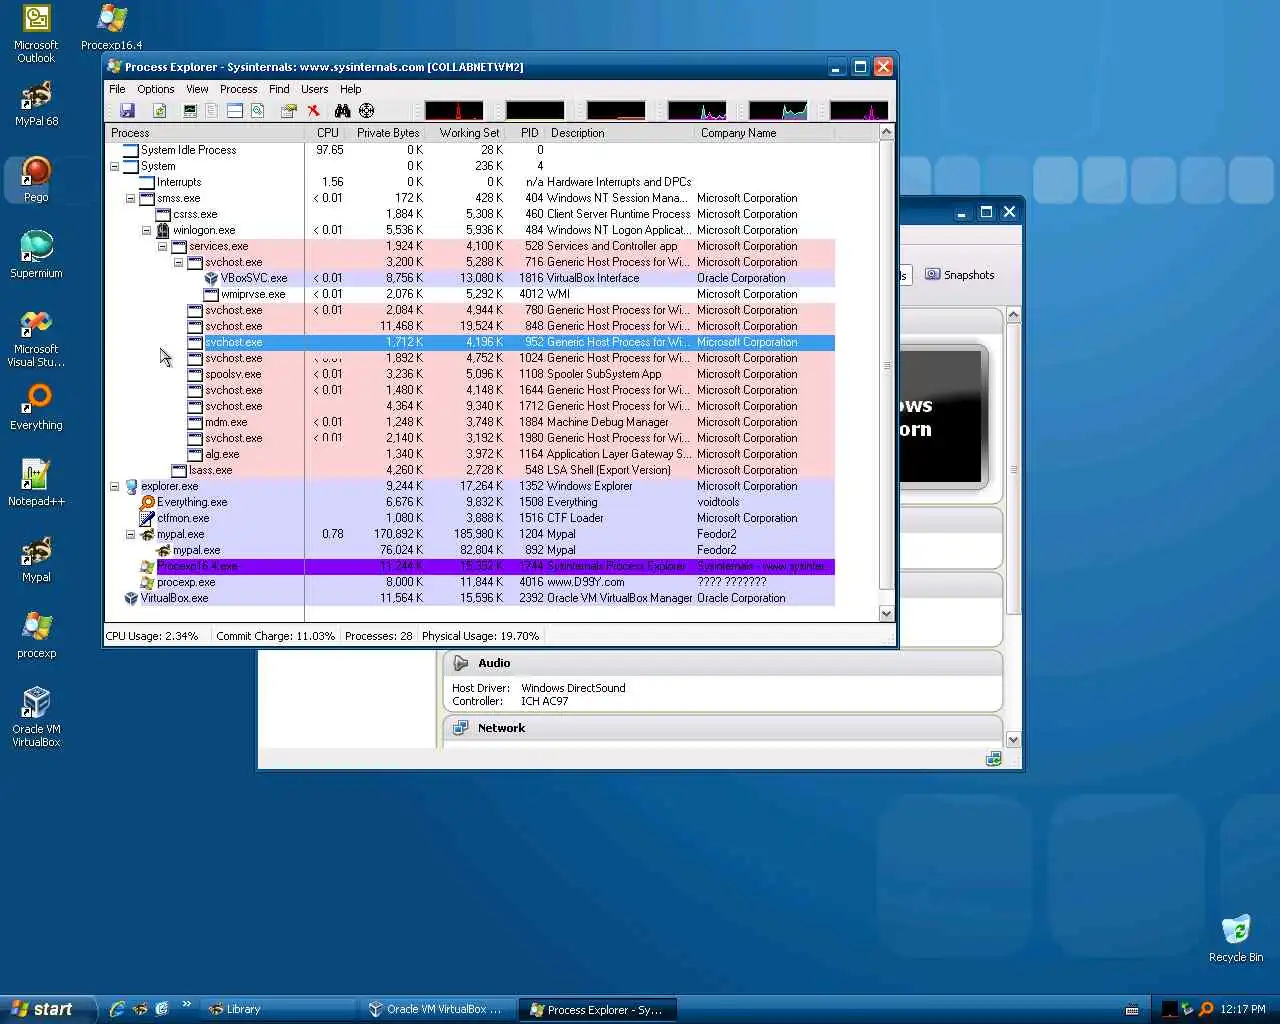1280x1024 pixels.
Task: Expand the quick launch overflow chevron
Action: click(186, 1004)
